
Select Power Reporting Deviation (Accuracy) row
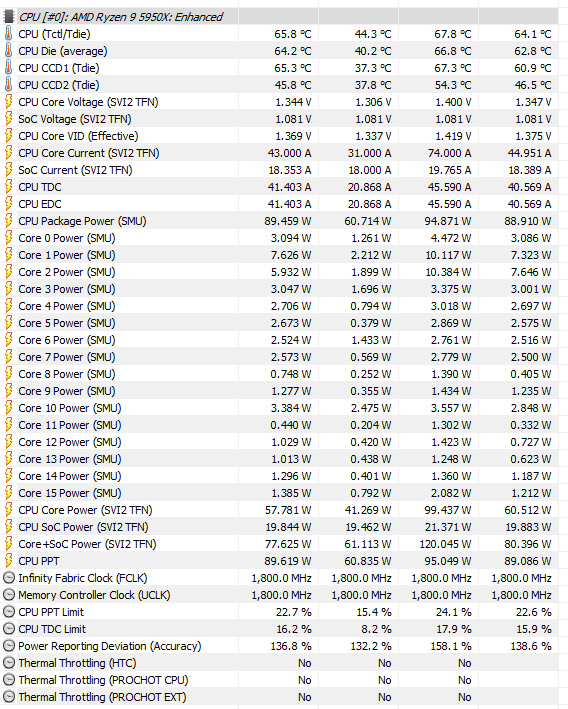(x=280, y=646)
